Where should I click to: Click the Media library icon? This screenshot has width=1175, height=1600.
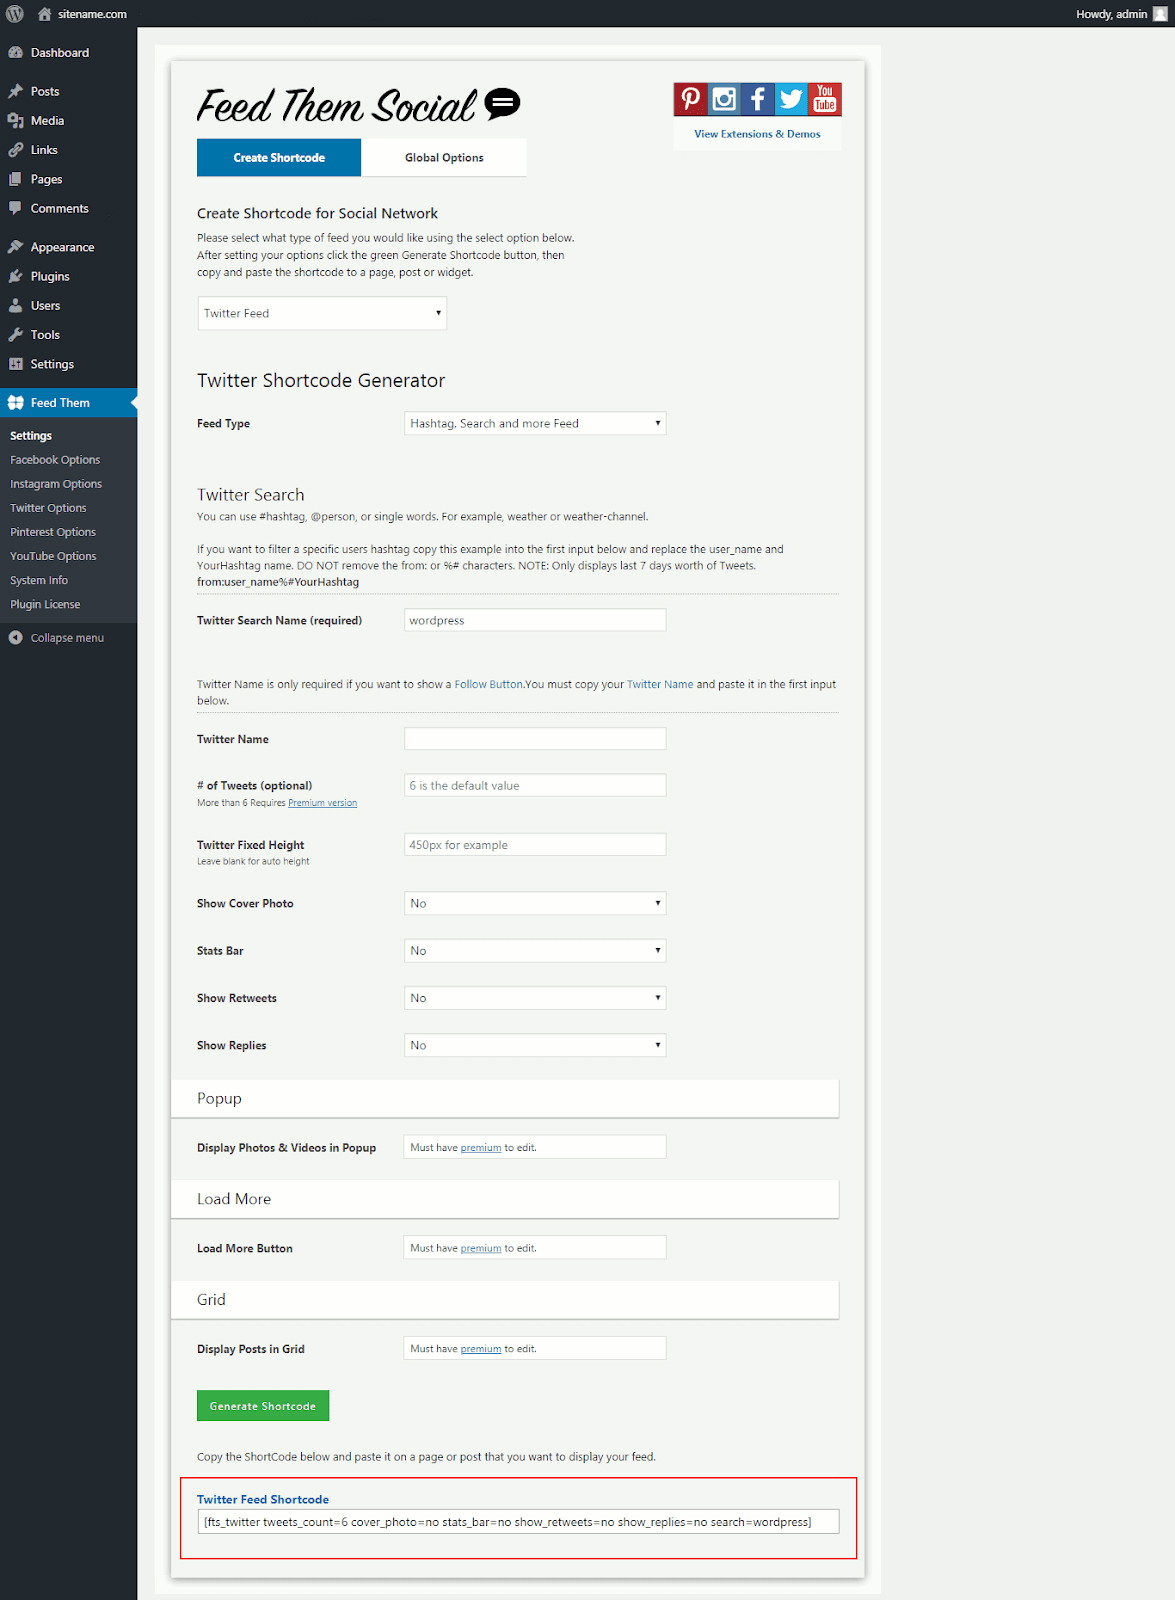(x=15, y=120)
